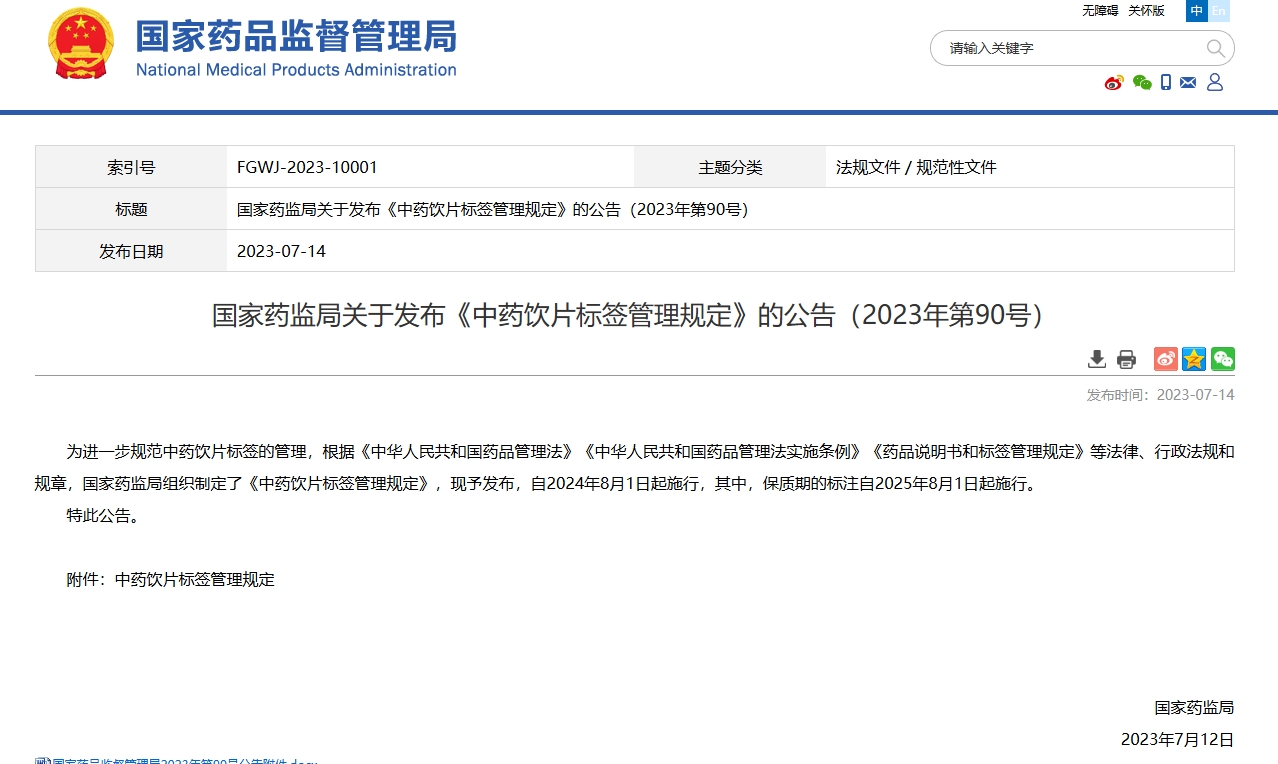The height and width of the screenshot is (764, 1278).
Task: Print the announcement with printer icon
Action: pyautogui.click(x=1127, y=359)
